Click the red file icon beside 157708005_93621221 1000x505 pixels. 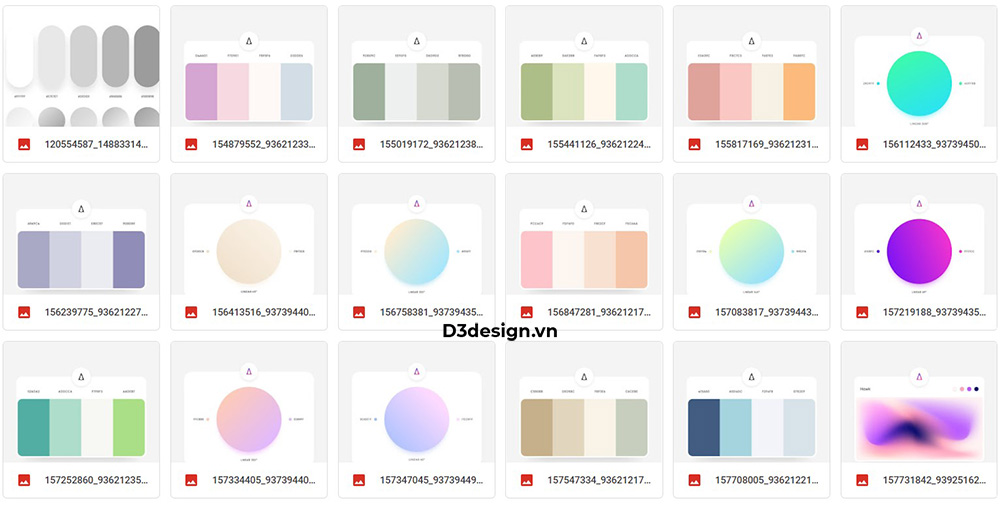coord(694,481)
